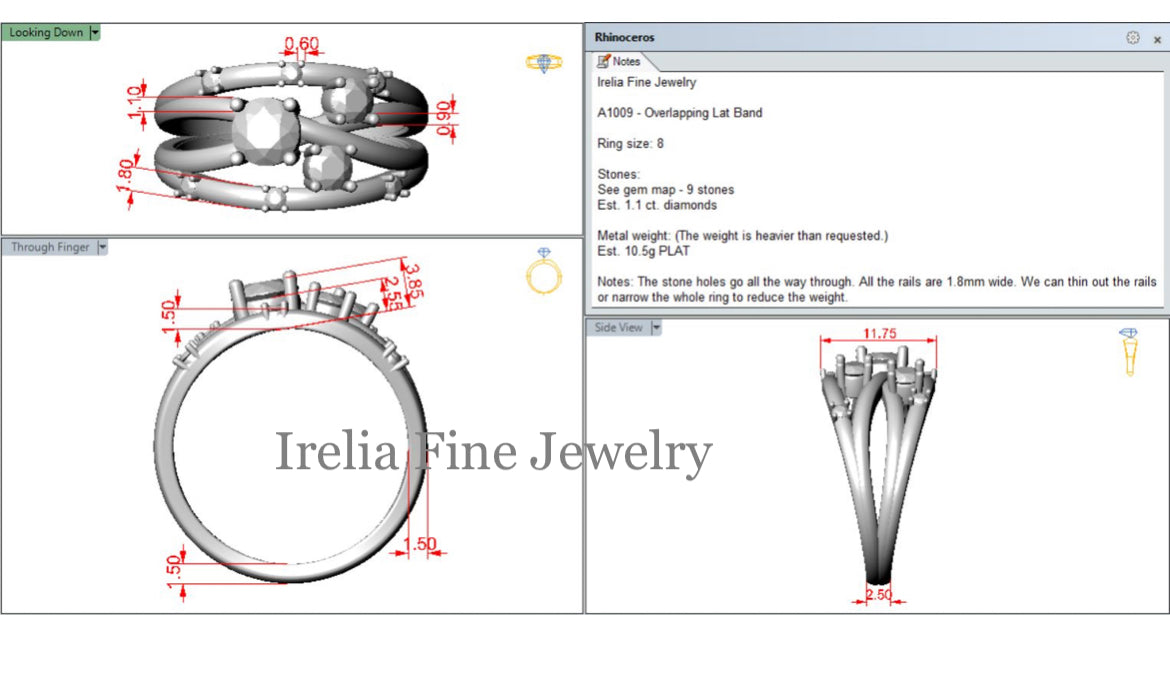Click the 3.85 dimension in Through Finger view
This screenshot has height=687, width=1170.
[414, 280]
